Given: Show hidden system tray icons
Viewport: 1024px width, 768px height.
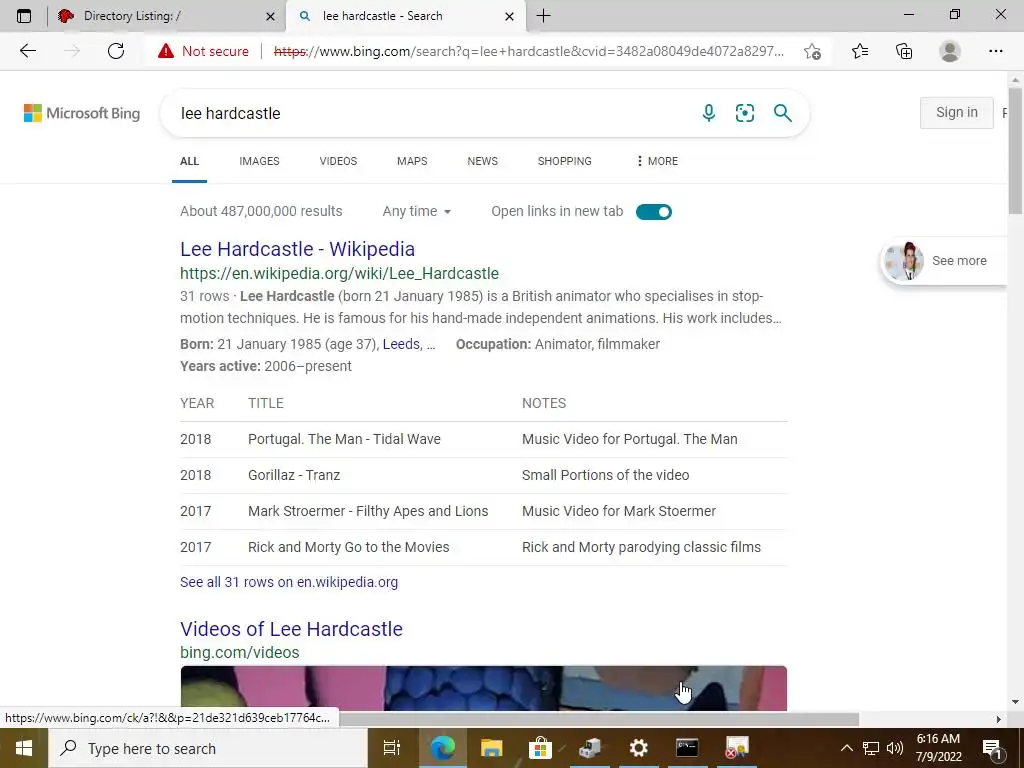Looking at the screenshot, I should click(x=846, y=748).
